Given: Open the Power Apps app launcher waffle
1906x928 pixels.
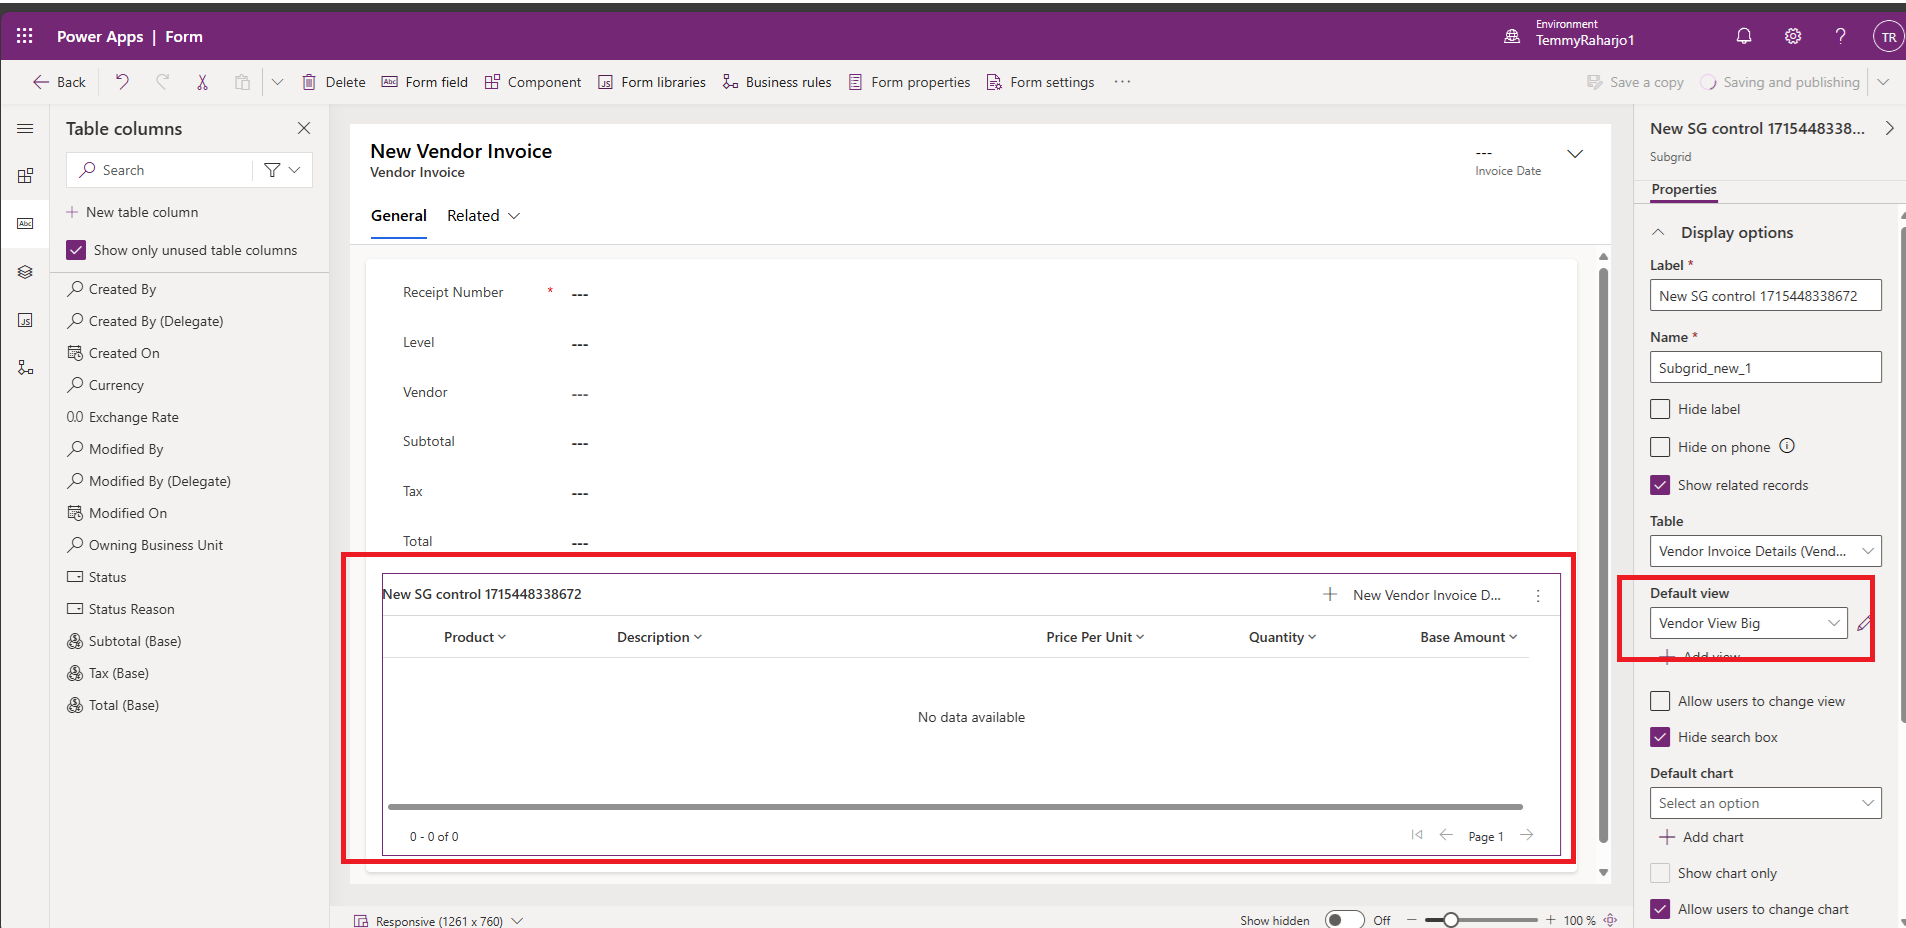Looking at the screenshot, I should [25, 36].
